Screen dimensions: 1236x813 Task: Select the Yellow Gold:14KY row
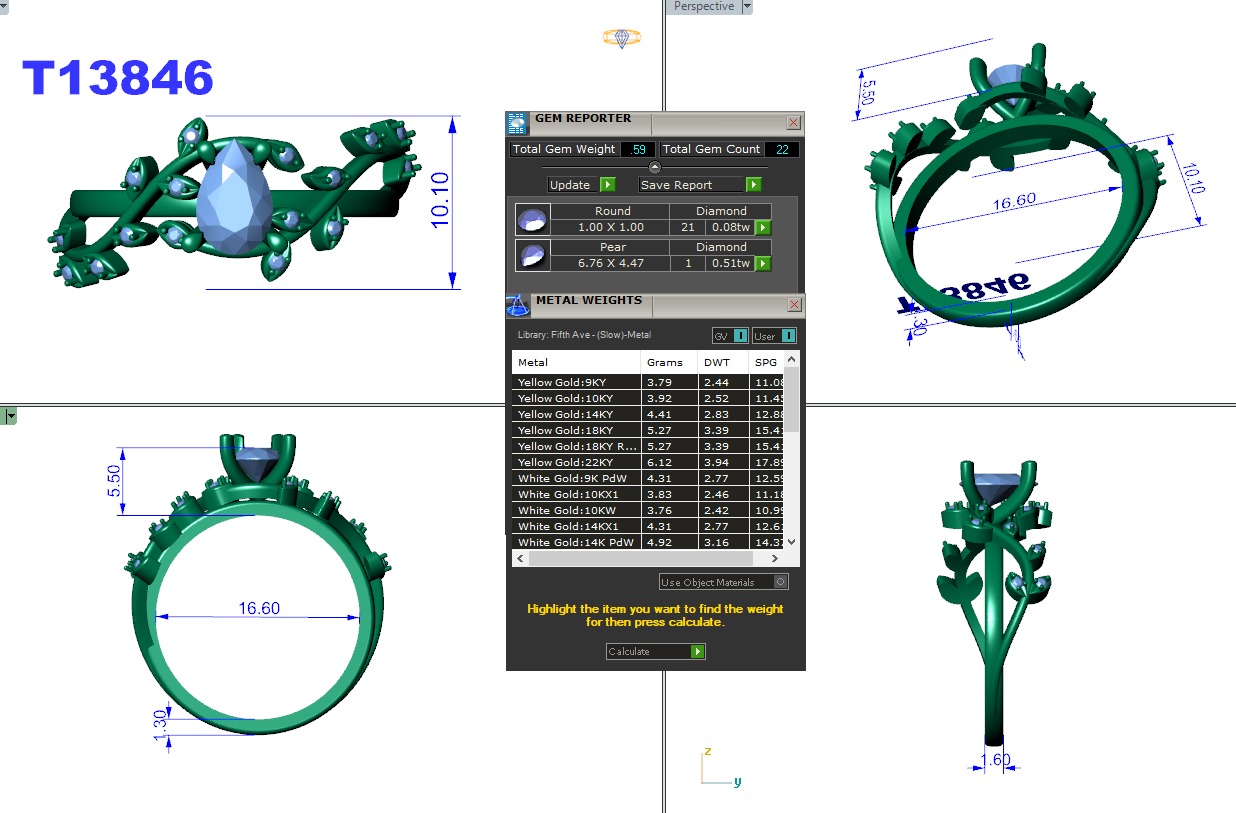(x=576, y=414)
